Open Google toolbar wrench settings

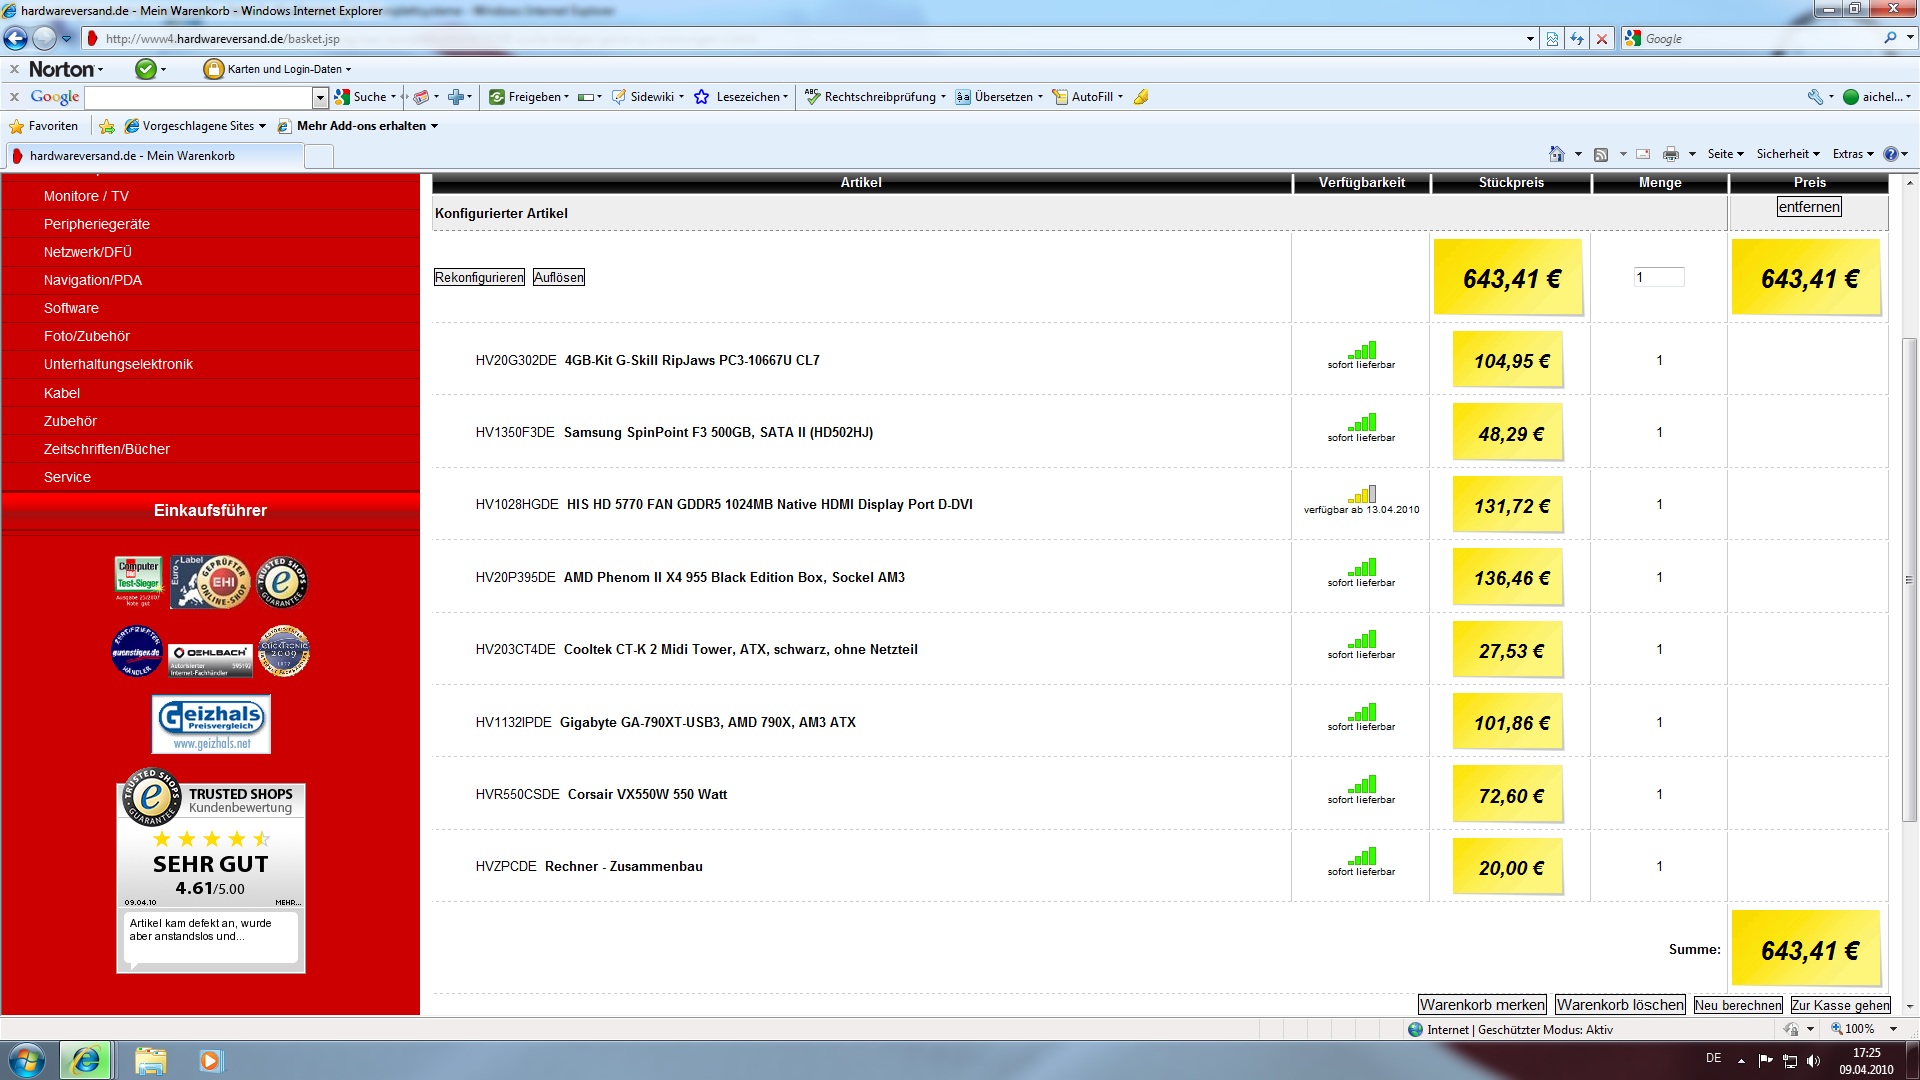pyautogui.click(x=1816, y=97)
